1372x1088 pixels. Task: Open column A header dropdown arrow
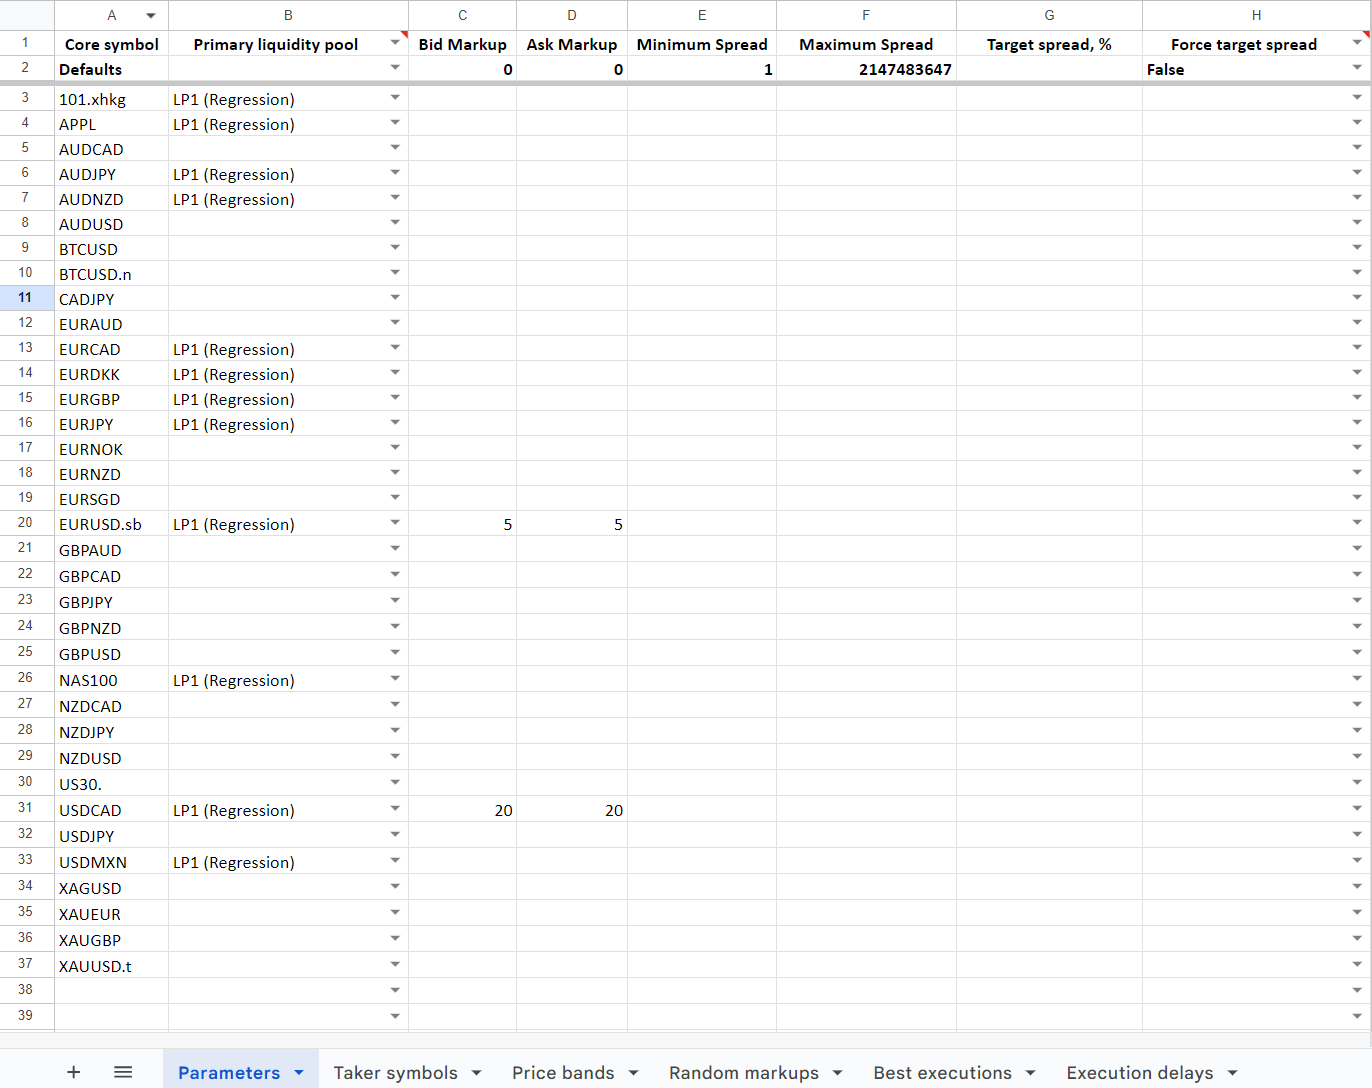pyautogui.click(x=151, y=16)
